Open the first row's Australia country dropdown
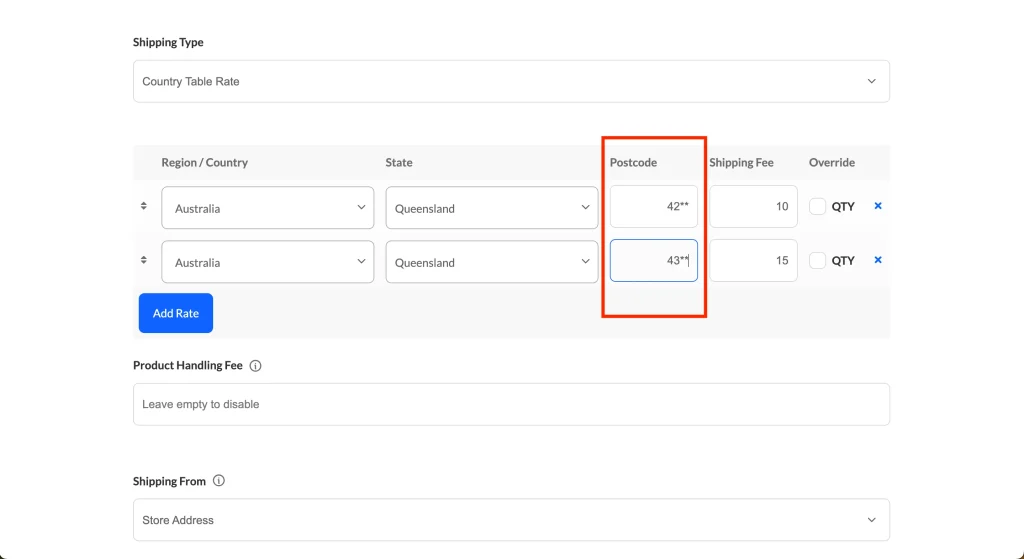Image resolution: width=1024 pixels, height=559 pixels. [x=267, y=208]
